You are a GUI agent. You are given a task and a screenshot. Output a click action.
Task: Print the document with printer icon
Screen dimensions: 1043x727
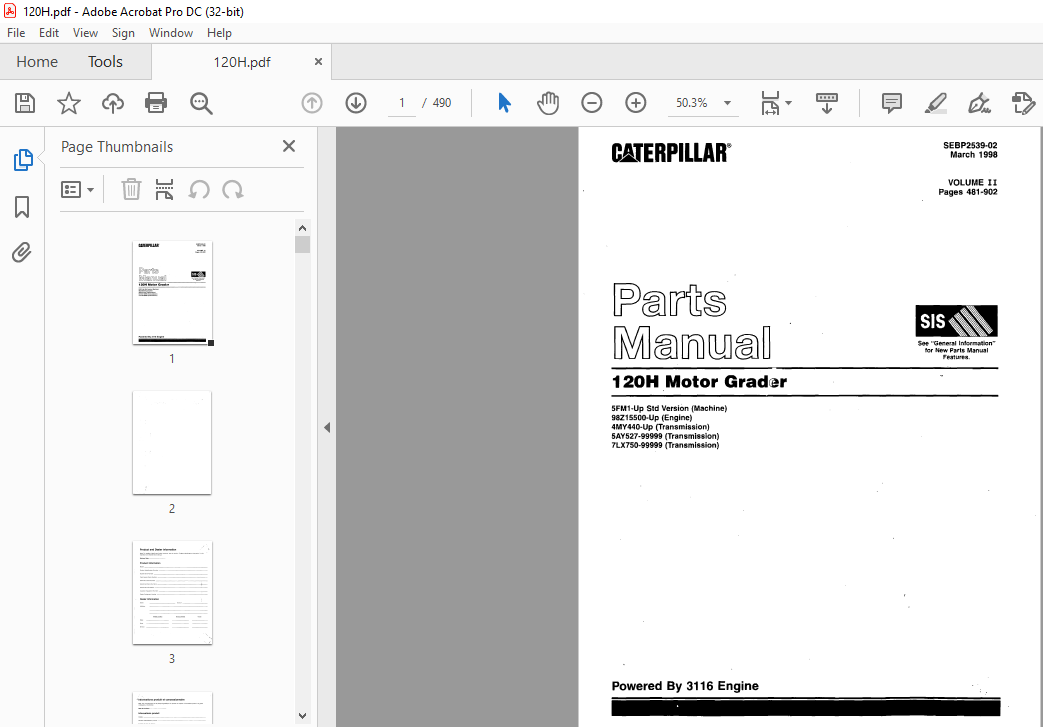coord(156,103)
